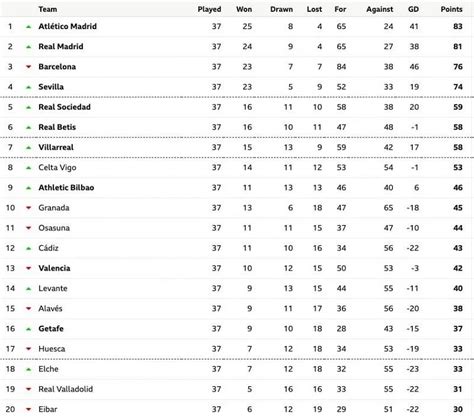474x417 pixels.
Task: Click the red down arrow beside Valencia
Action: [29, 268]
